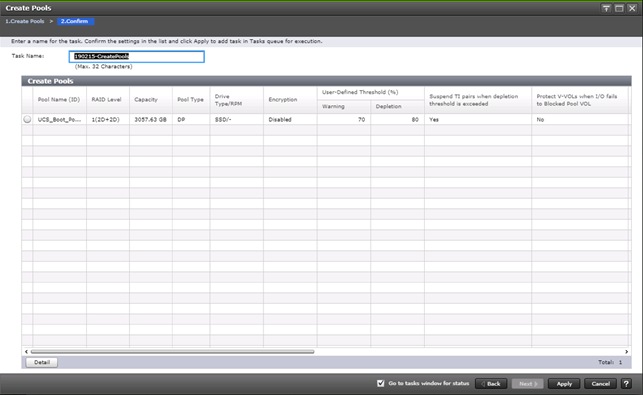Screen dimensions: 643x395
Task: Click the SSD/- drive type cell
Action: click(x=237, y=119)
